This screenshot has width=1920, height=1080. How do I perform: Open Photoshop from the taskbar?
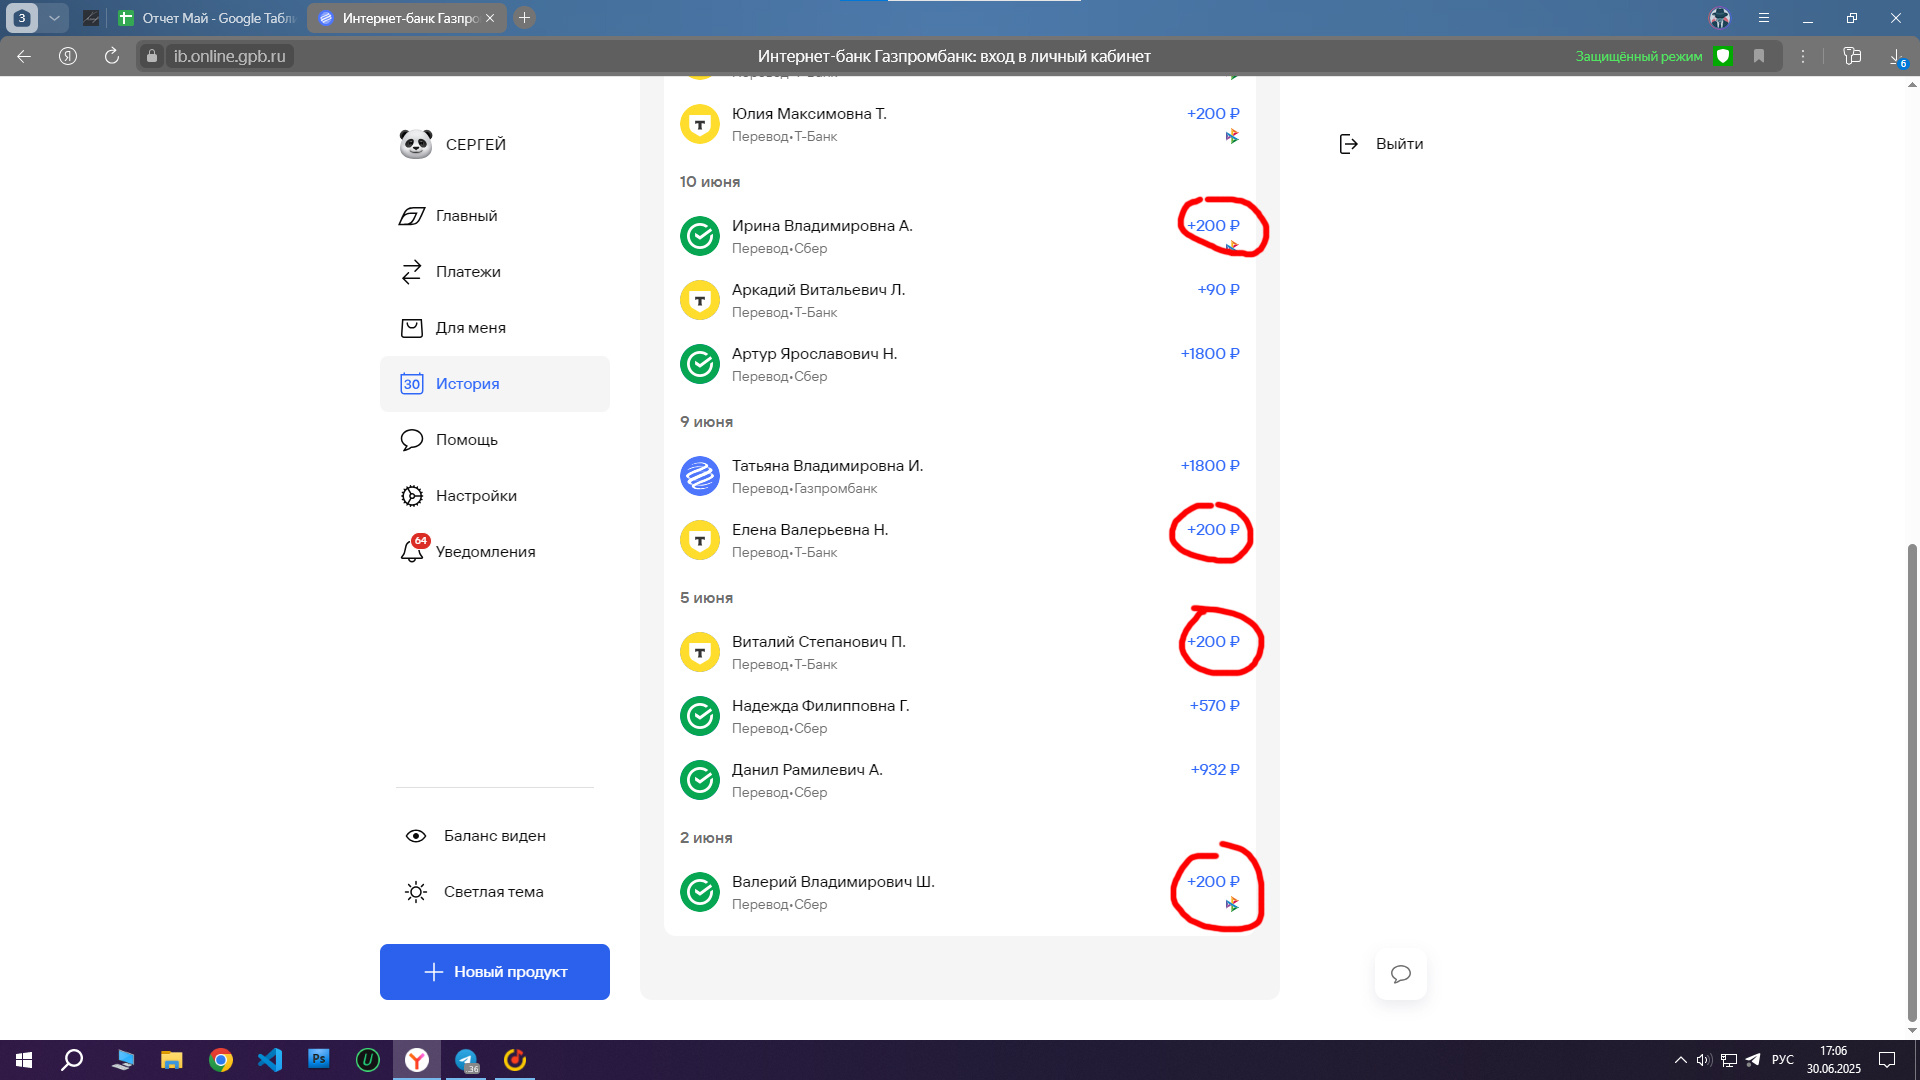pyautogui.click(x=318, y=1060)
